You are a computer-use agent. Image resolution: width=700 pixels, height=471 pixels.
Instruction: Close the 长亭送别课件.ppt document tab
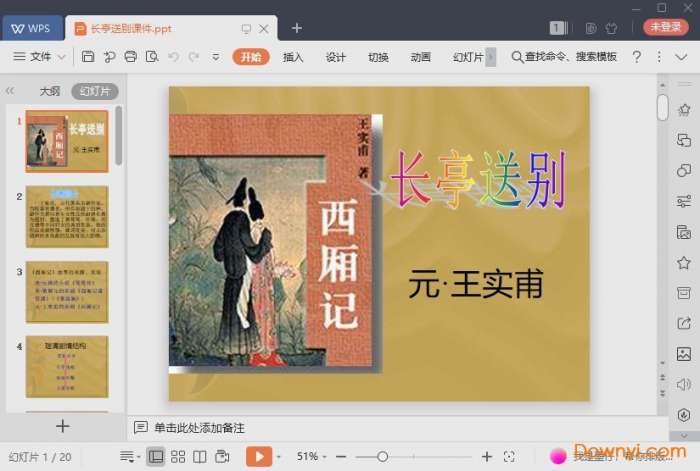(264, 29)
